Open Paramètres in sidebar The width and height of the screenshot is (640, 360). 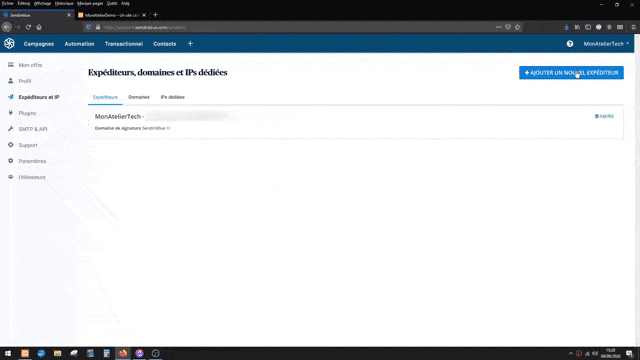(x=32, y=161)
